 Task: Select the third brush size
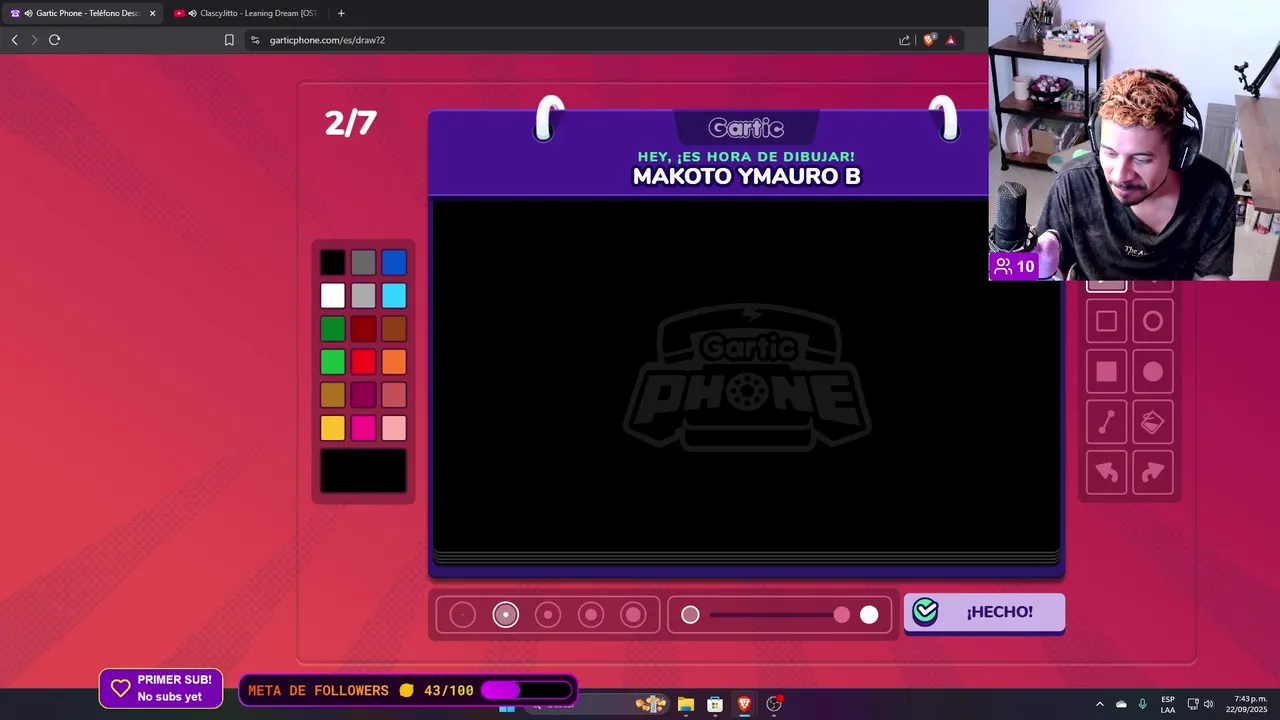point(548,615)
